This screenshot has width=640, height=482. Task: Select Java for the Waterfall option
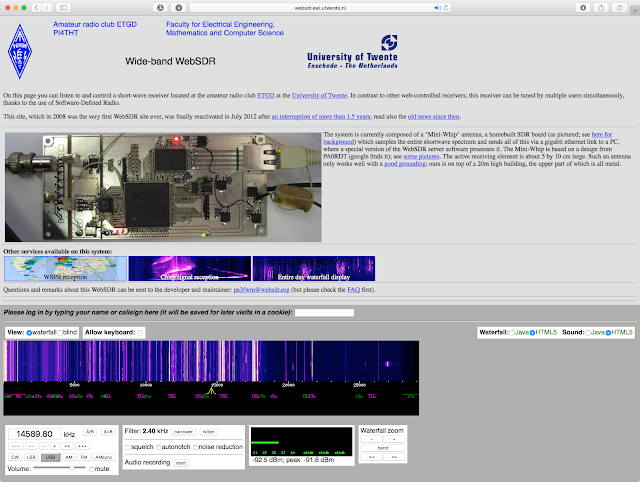point(511,333)
